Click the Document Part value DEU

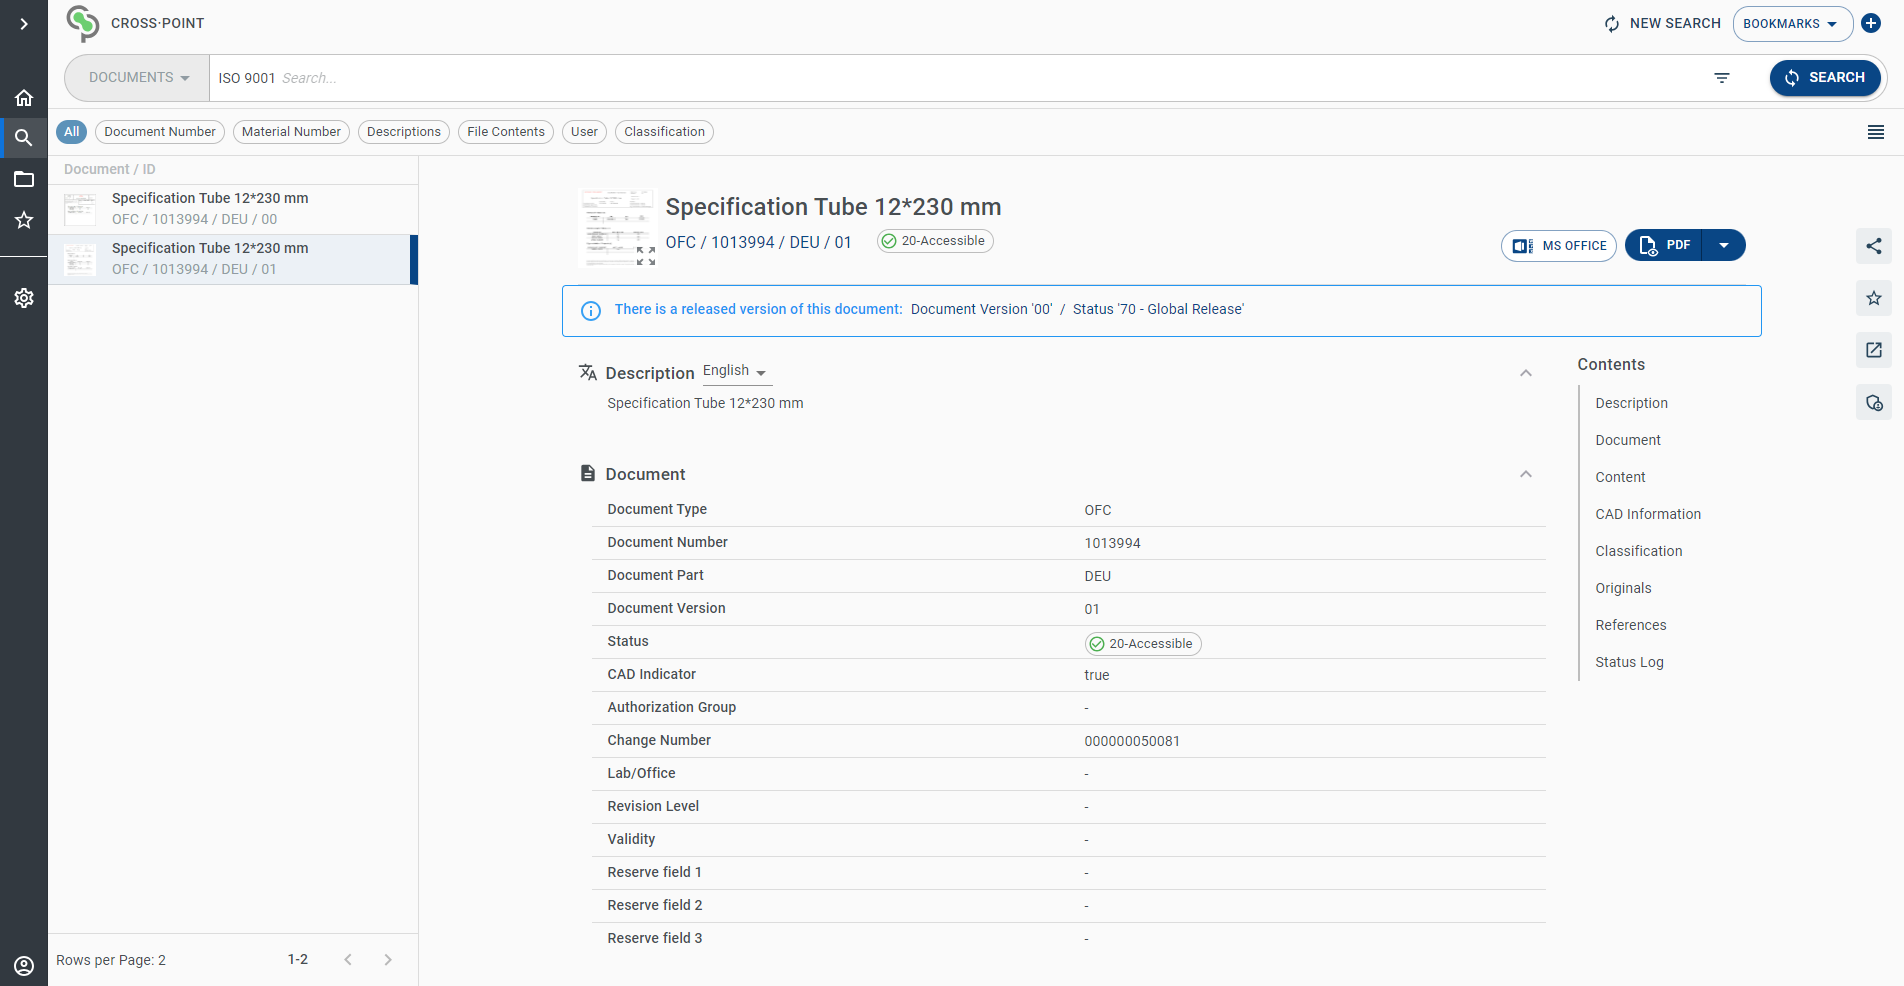[1097, 576]
